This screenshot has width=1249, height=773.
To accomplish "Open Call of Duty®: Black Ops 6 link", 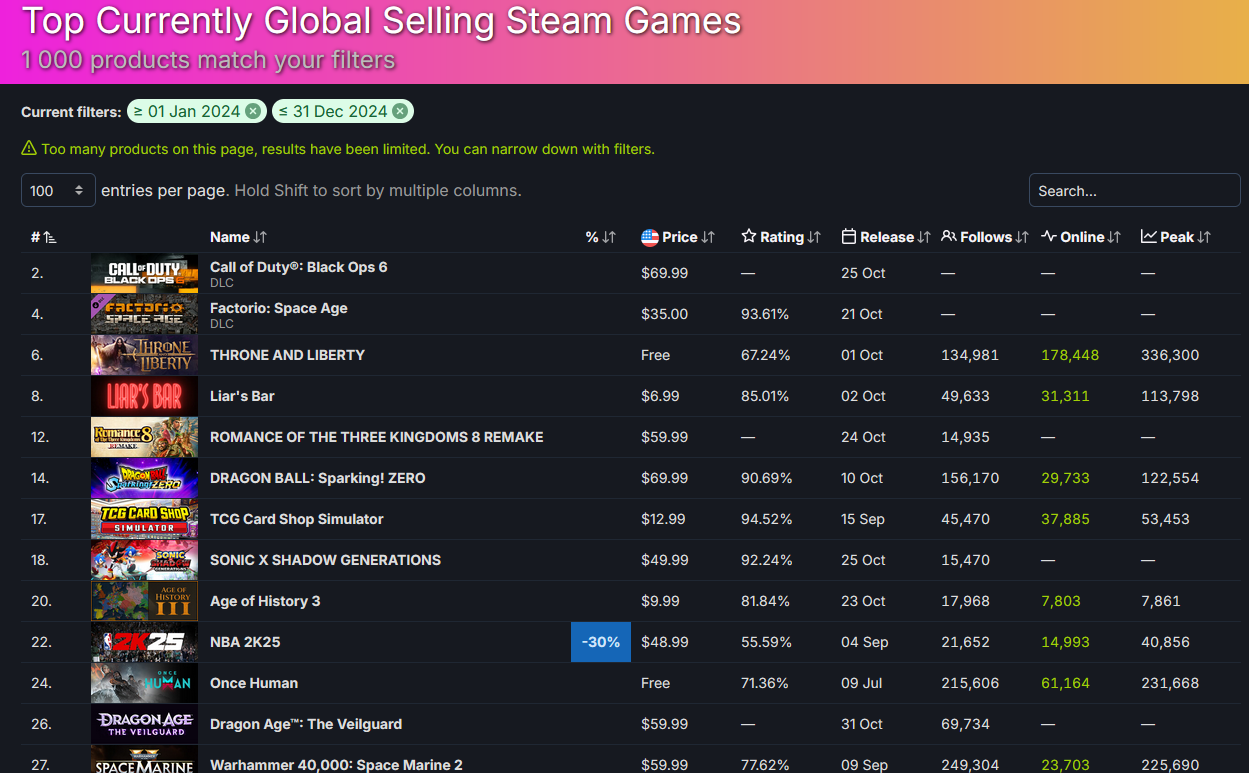I will click(x=298, y=267).
